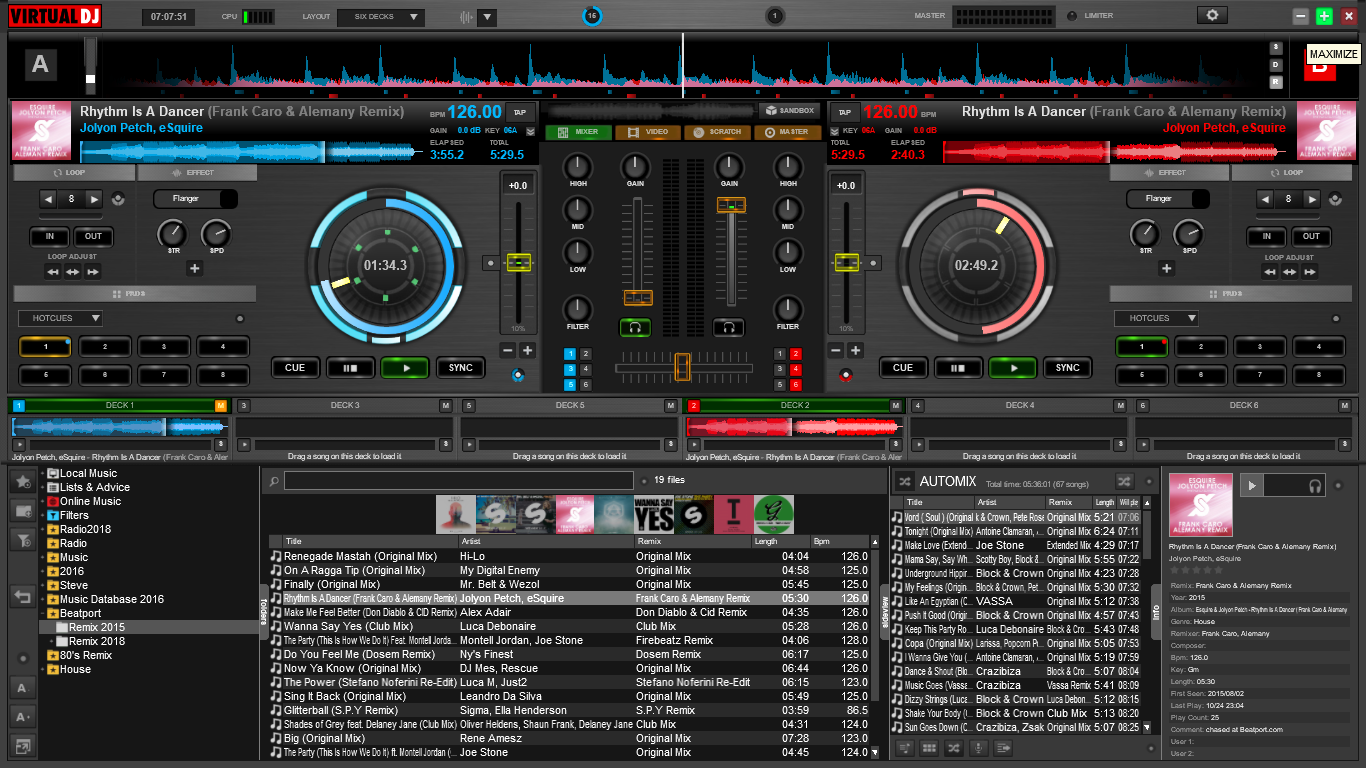Toggle right deck headphone cue button
Screen dimensions: 1366x768
coord(728,327)
